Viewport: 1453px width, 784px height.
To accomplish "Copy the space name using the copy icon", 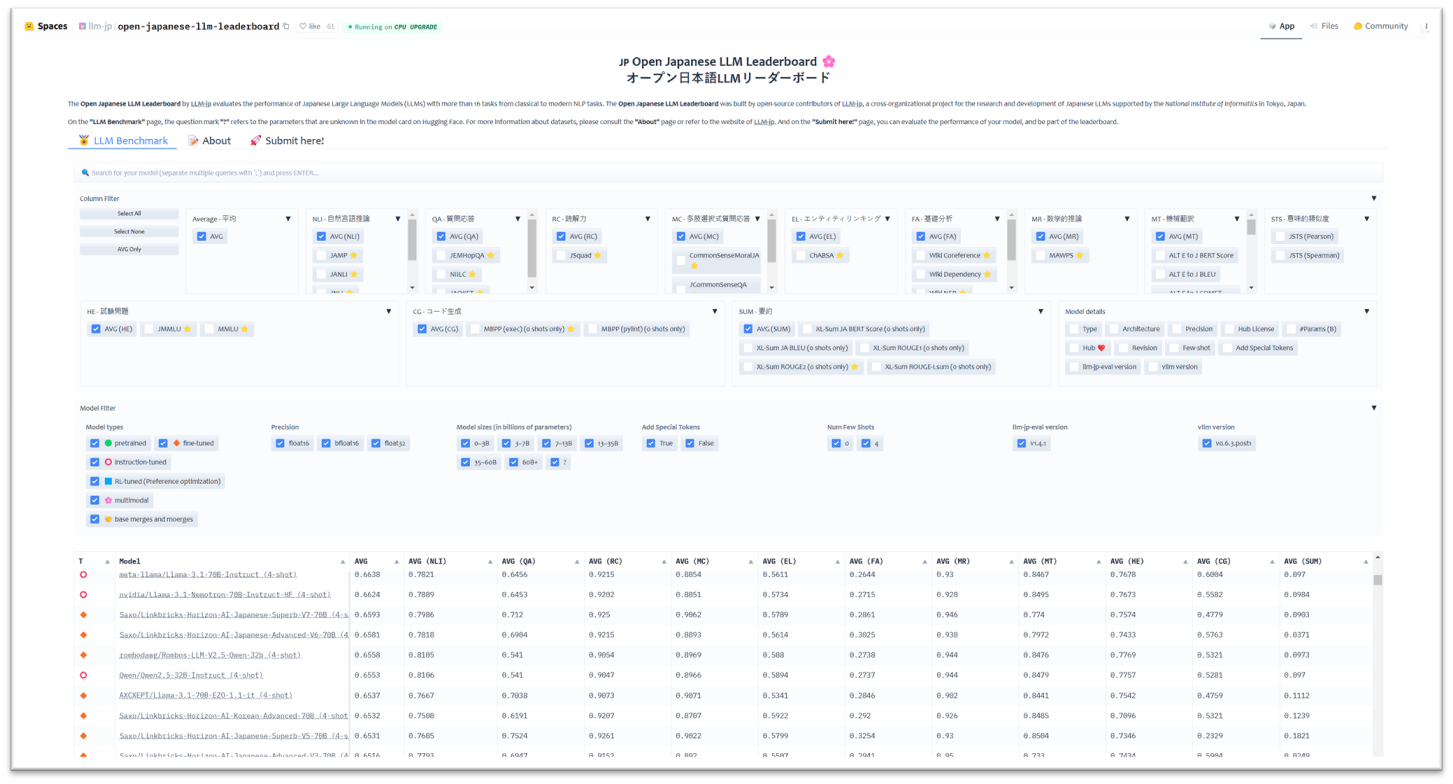I will click(x=286, y=27).
